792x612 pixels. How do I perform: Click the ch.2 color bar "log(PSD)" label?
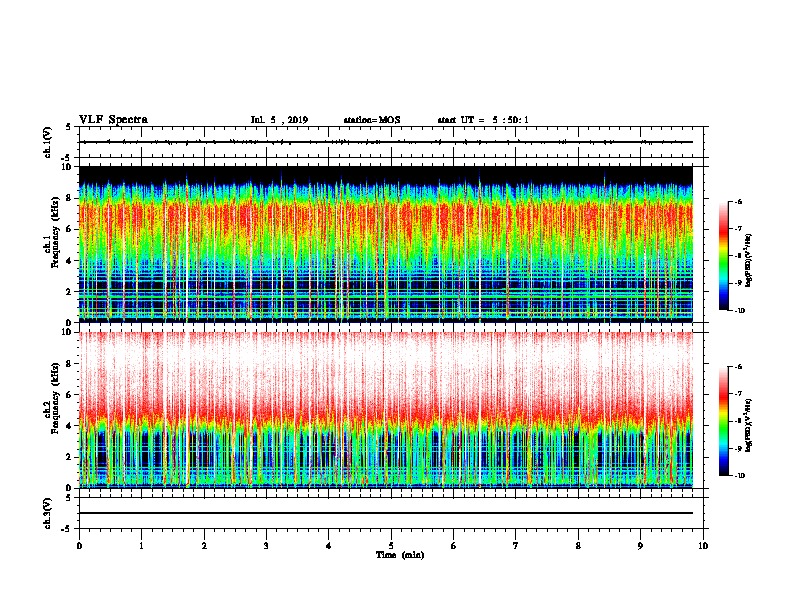[749, 425]
